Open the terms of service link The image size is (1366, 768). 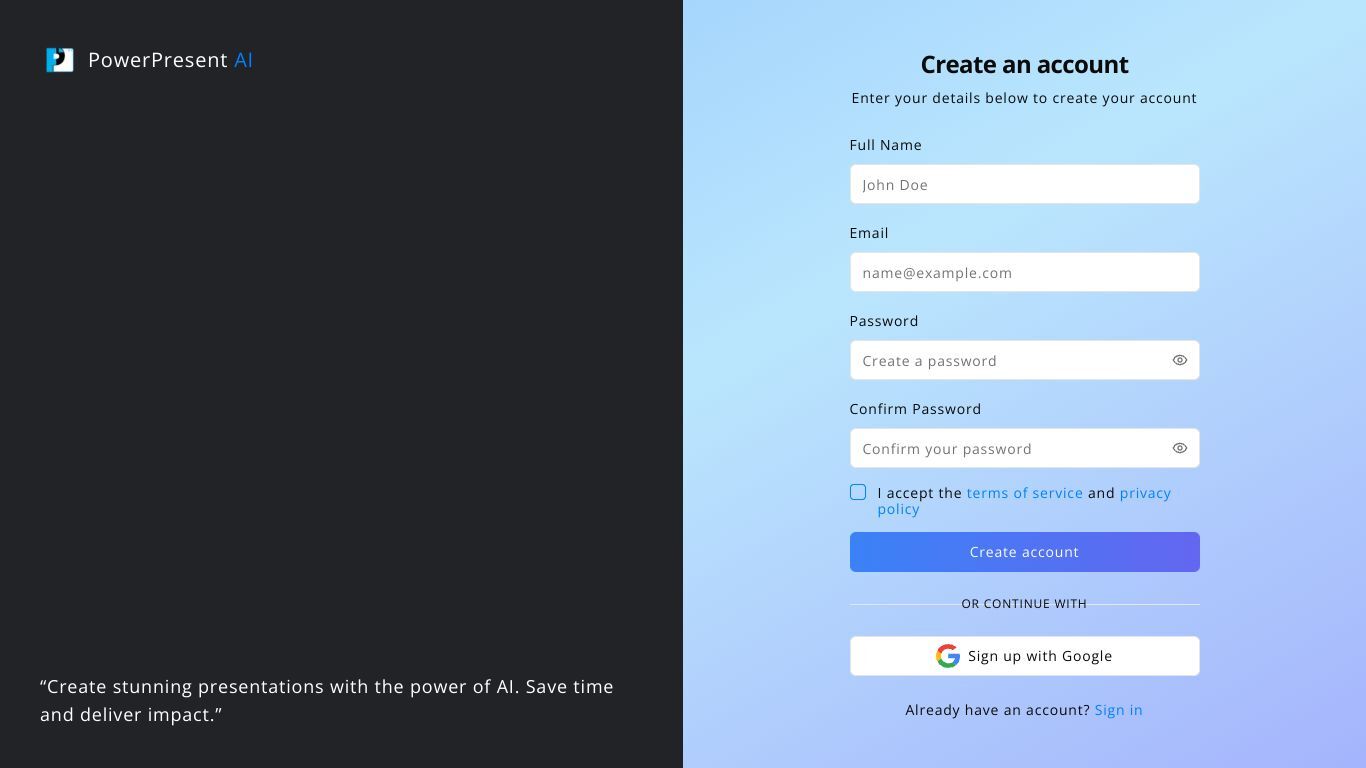click(1024, 493)
